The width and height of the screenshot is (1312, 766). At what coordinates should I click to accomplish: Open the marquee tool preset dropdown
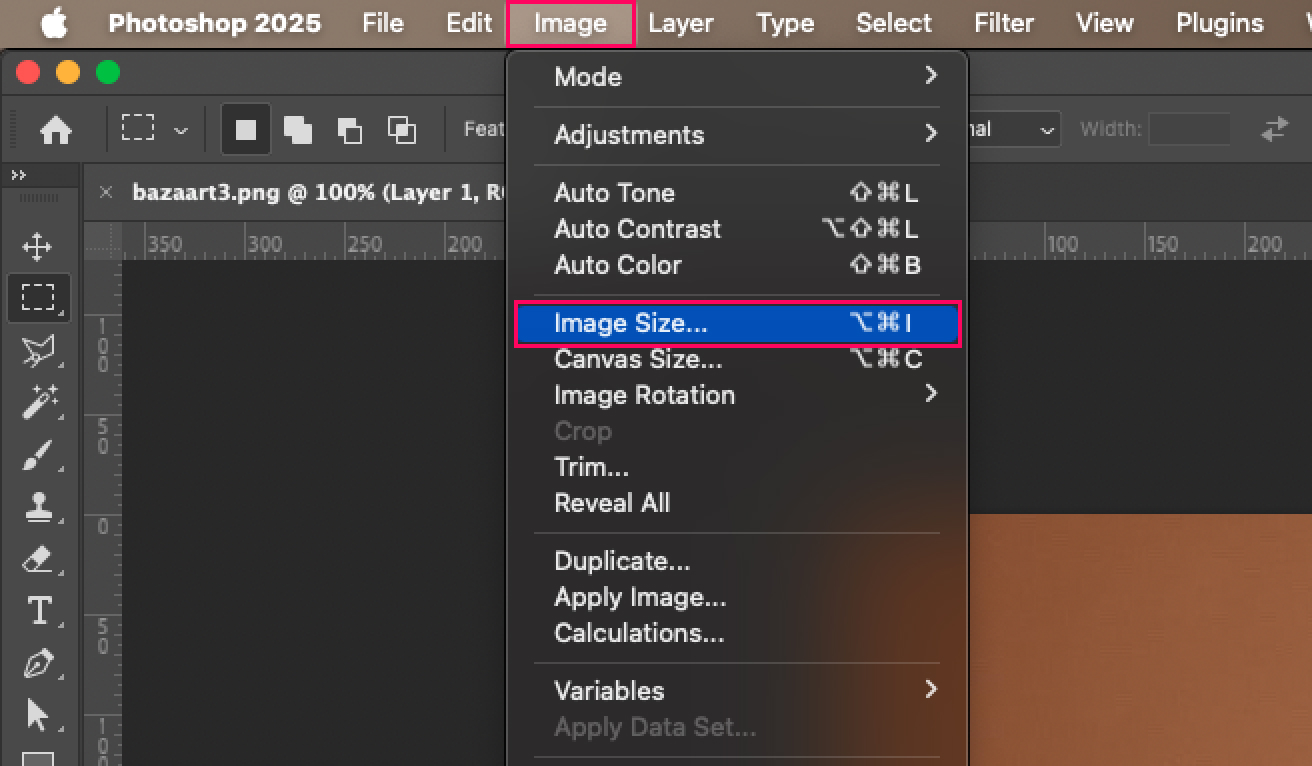coord(181,128)
